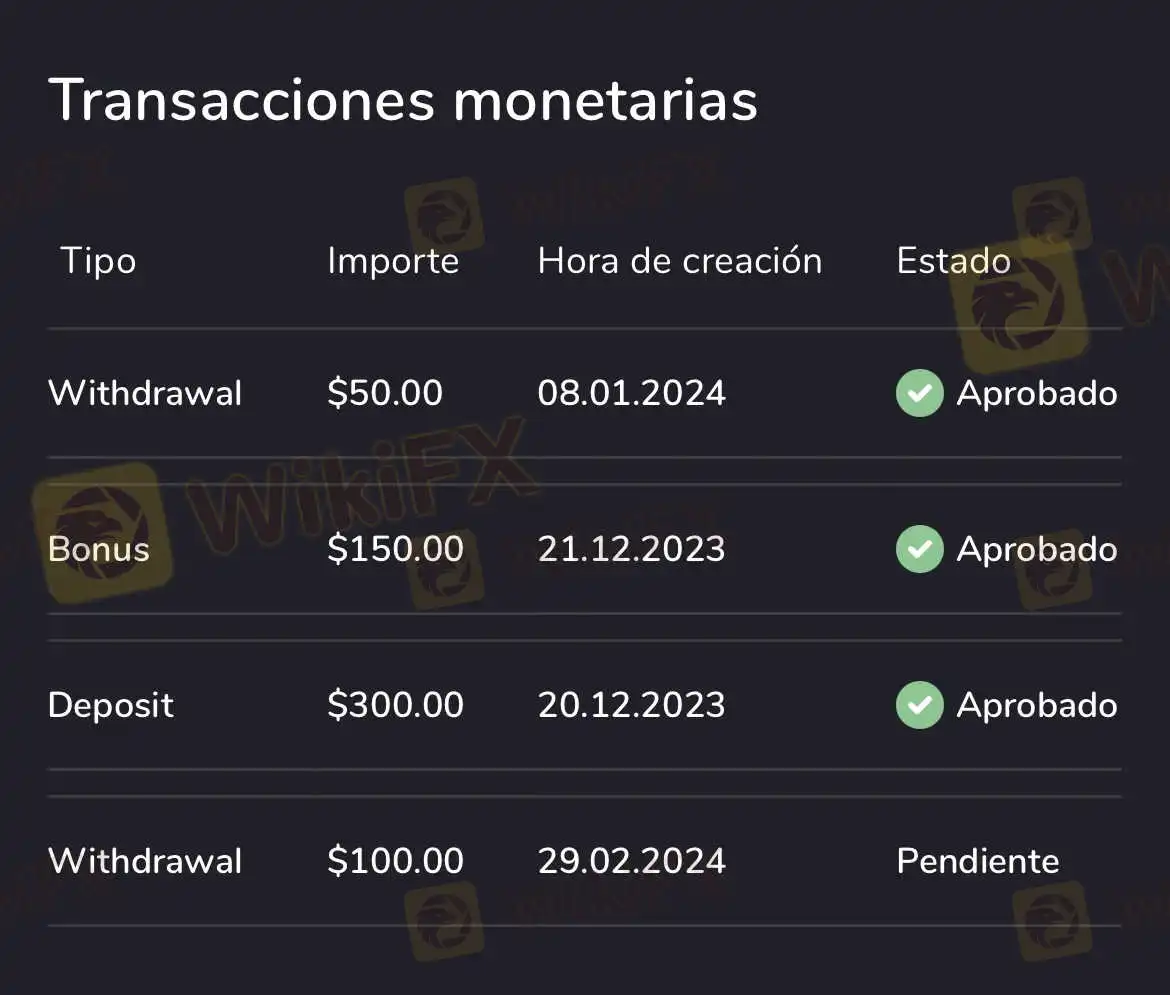Click the green checkmark on the Deposit row
Viewport: 1170px width, 995px height.
(x=919, y=705)
